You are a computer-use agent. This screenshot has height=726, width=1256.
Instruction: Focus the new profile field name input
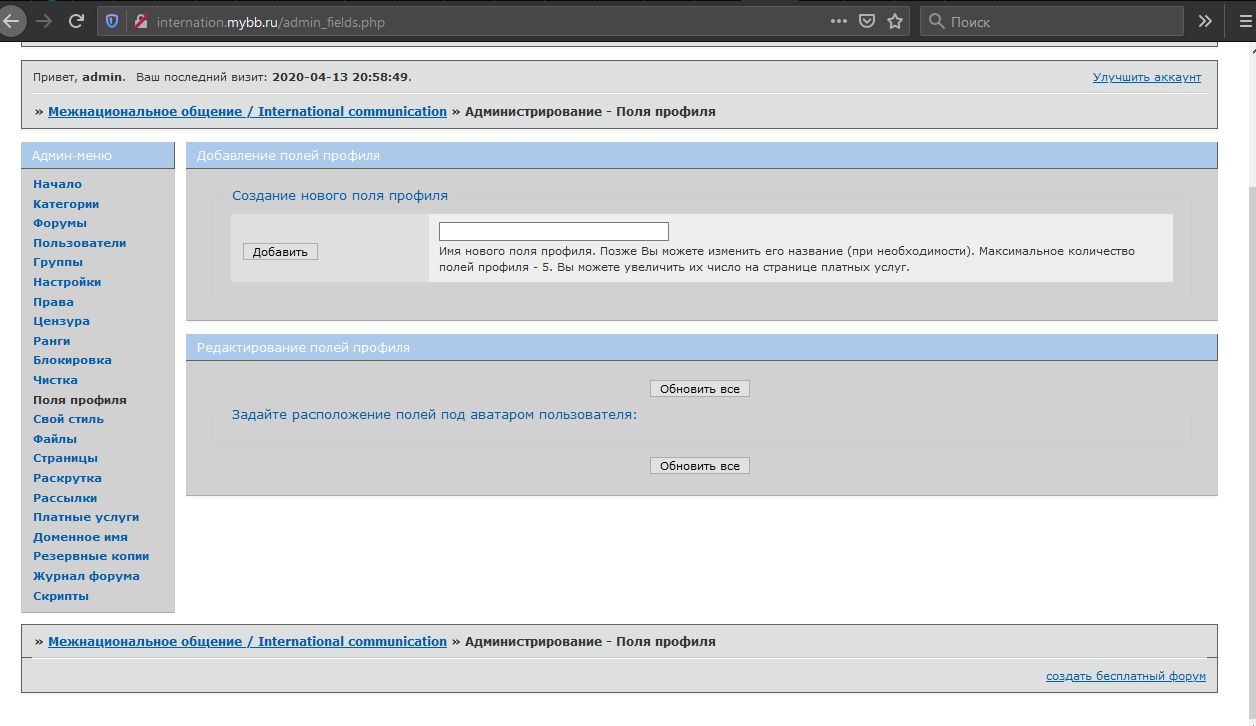553,231
